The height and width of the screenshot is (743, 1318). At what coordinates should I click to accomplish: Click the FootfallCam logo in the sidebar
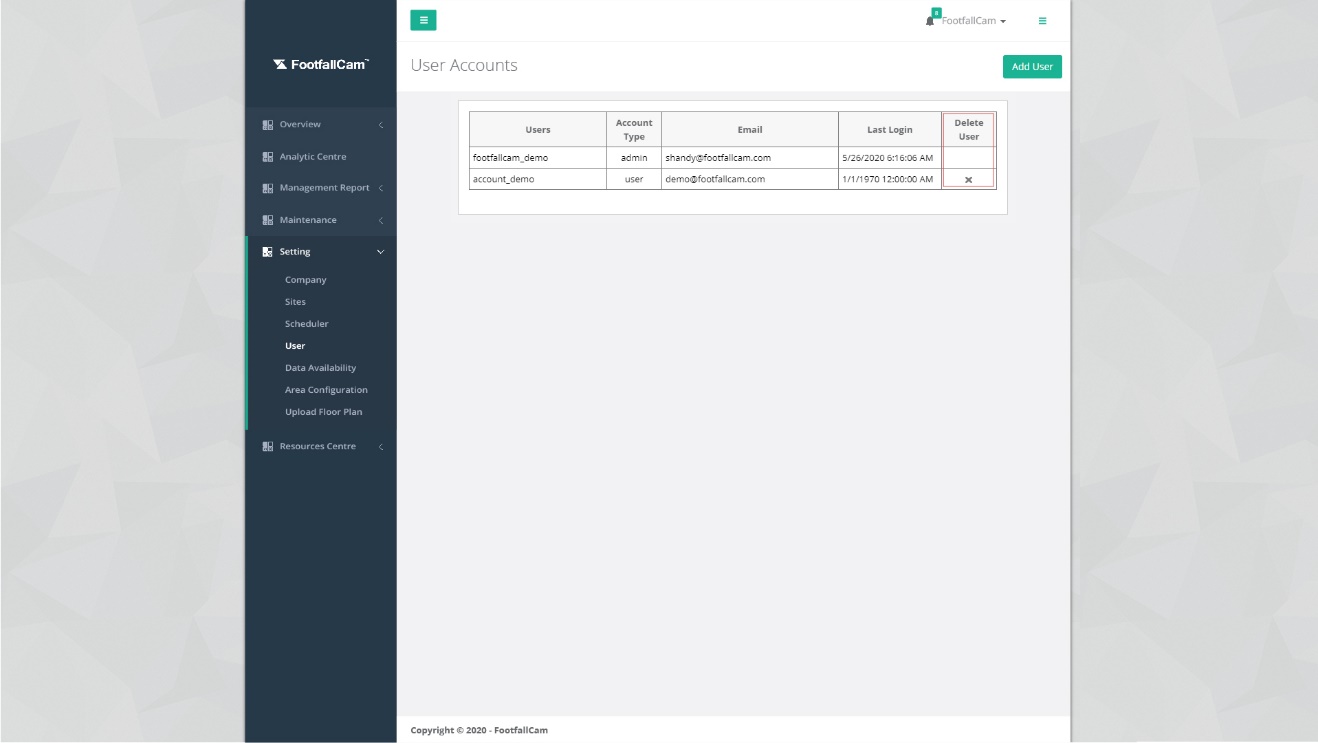[x=320, y=65]
